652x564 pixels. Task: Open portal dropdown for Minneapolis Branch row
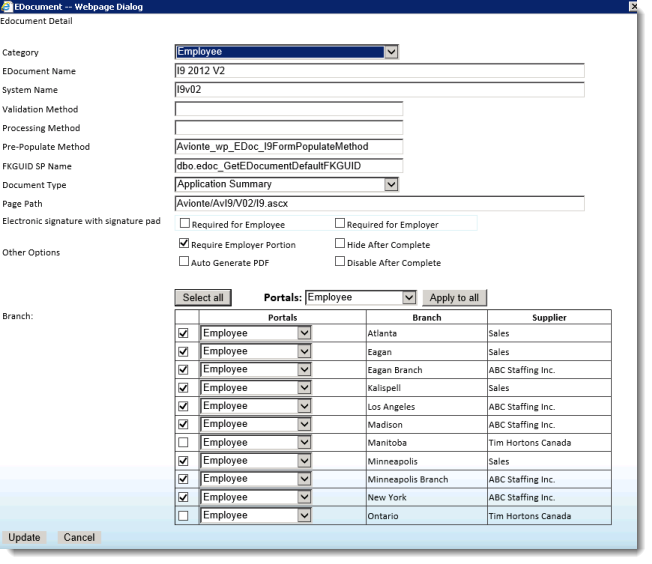[x=256, y=479]
